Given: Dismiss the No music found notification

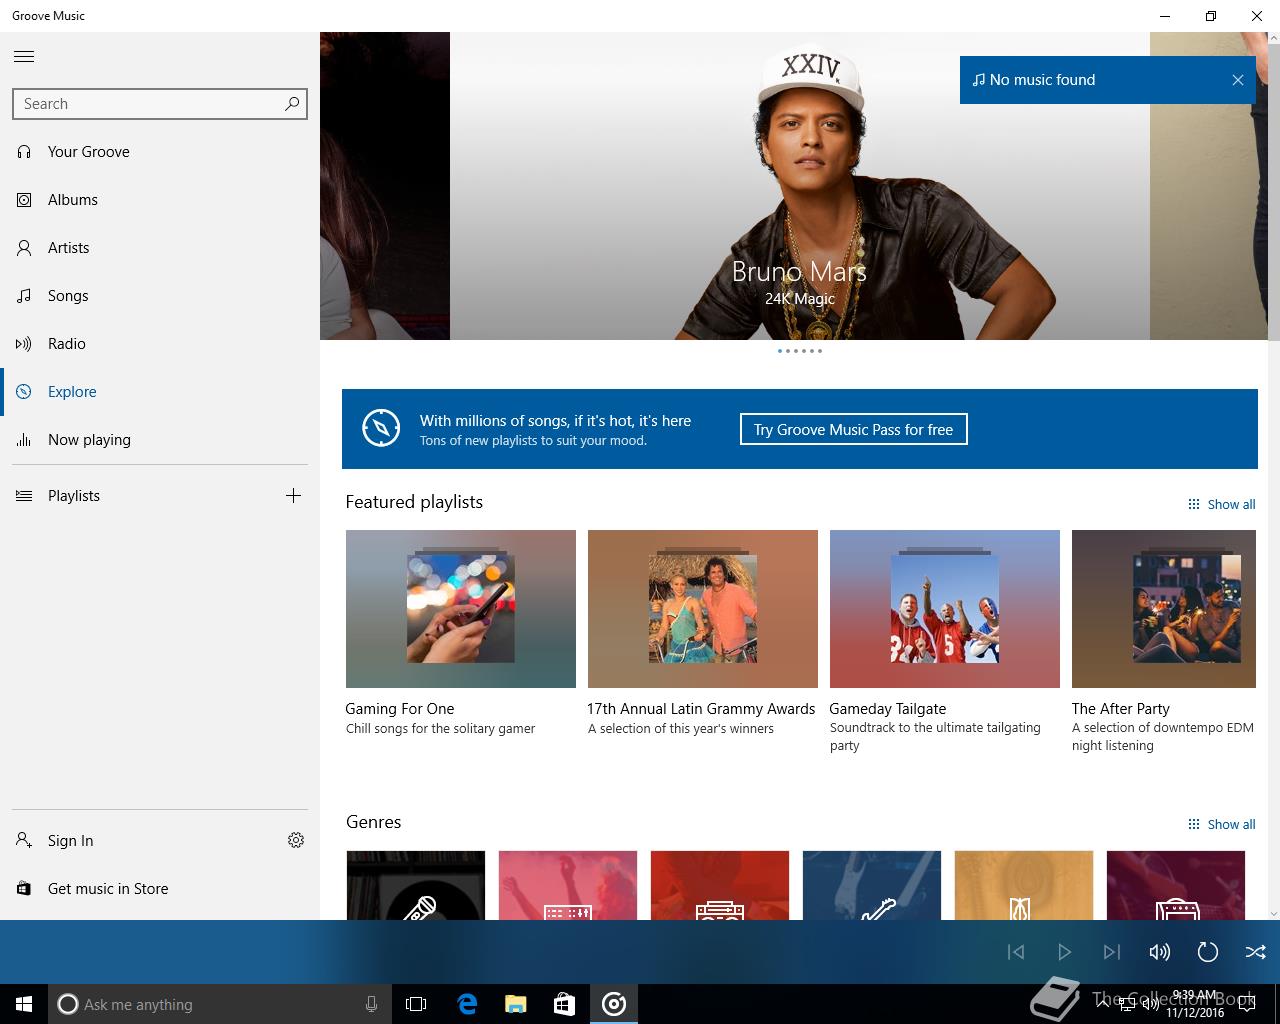Looking at the screenshot, I should tap(1238, 80).
